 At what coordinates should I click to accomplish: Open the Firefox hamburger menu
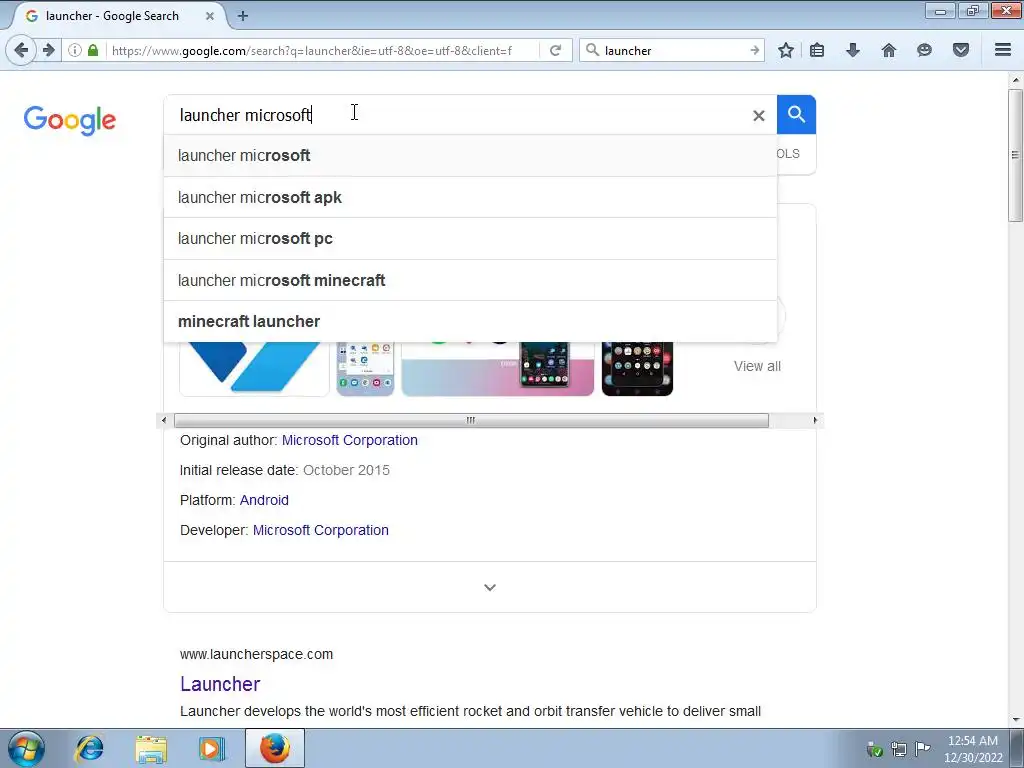[x=1003, y=50]
